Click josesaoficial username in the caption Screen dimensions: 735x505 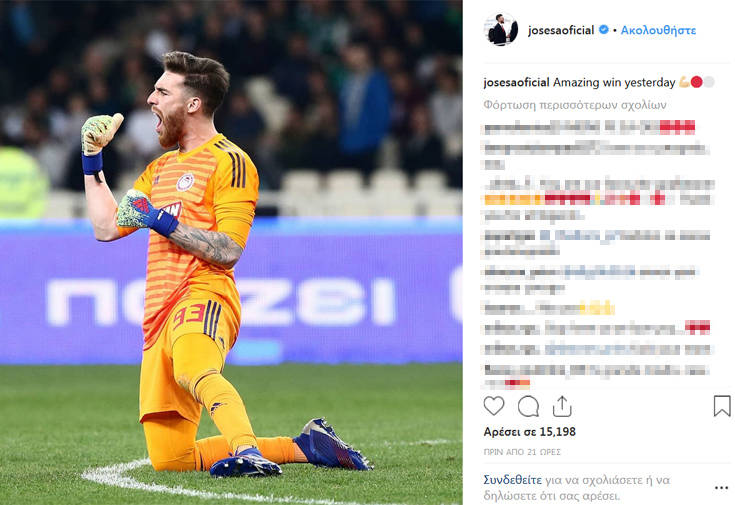[517, 83]
